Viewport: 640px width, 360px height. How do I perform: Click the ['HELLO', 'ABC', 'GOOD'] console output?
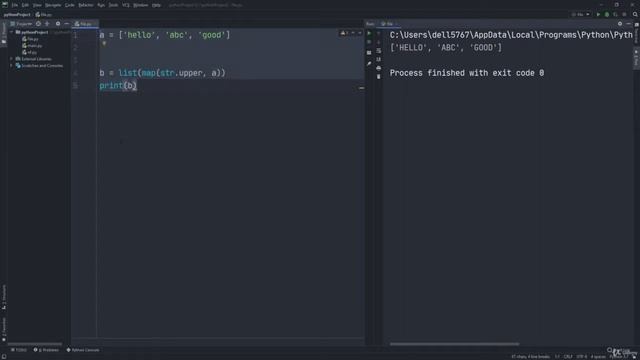tap(446, 48)
